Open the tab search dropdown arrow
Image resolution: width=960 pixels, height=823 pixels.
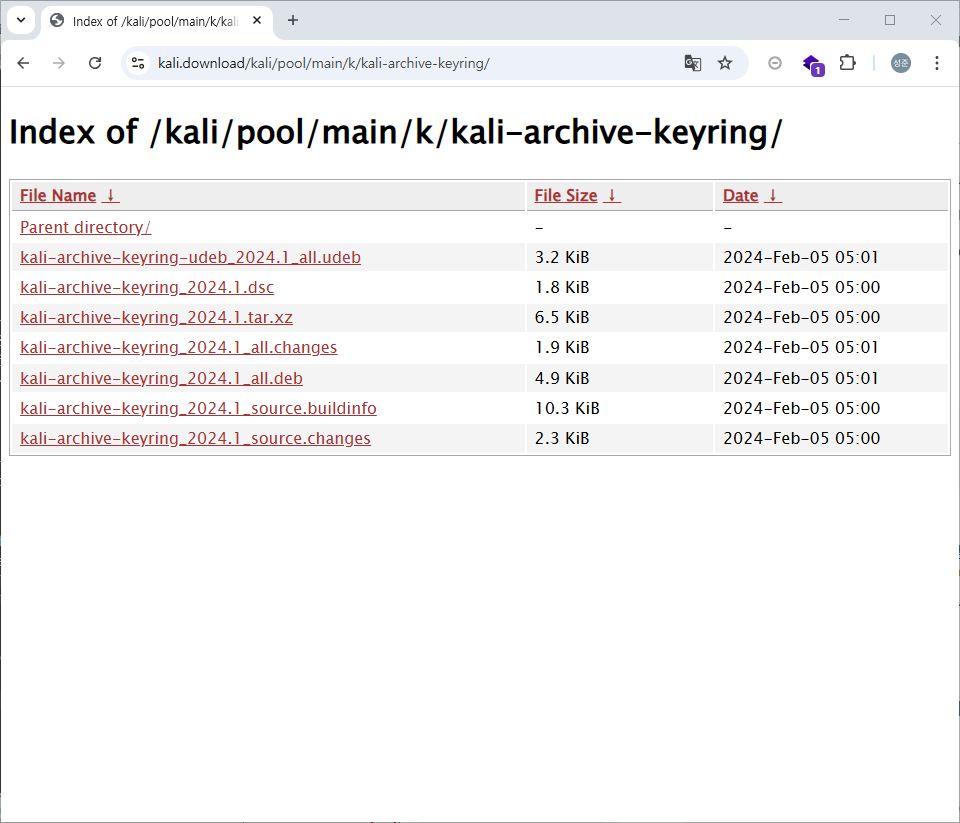21,20
